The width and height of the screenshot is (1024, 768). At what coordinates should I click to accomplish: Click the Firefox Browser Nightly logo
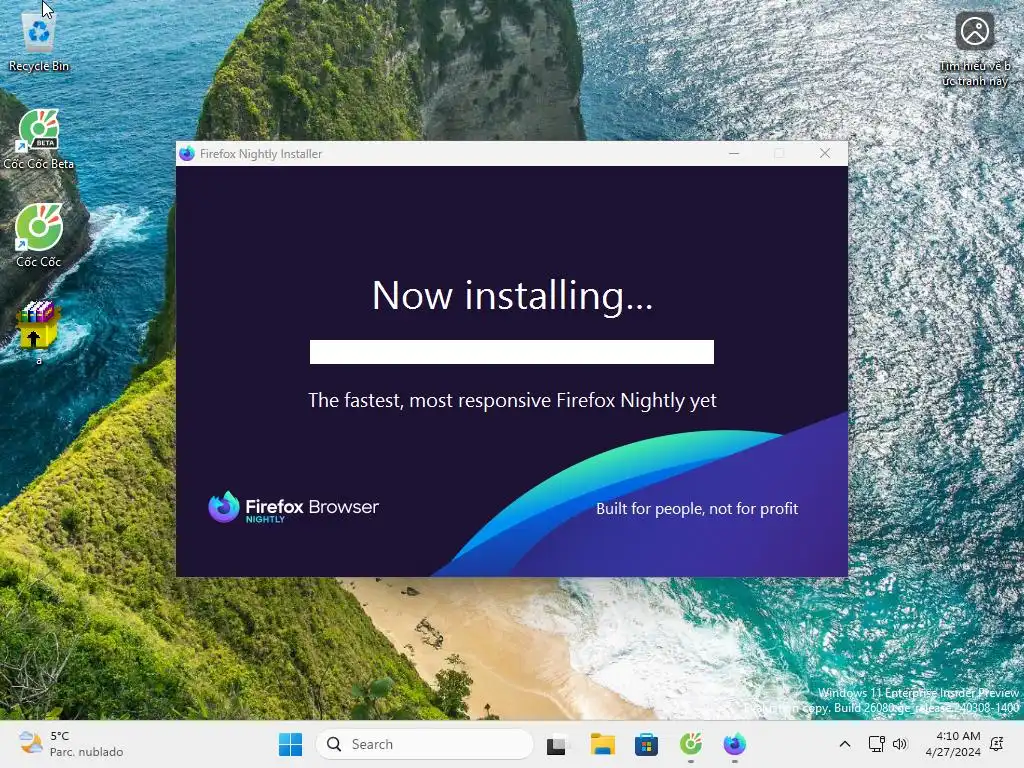pos(293,507)
